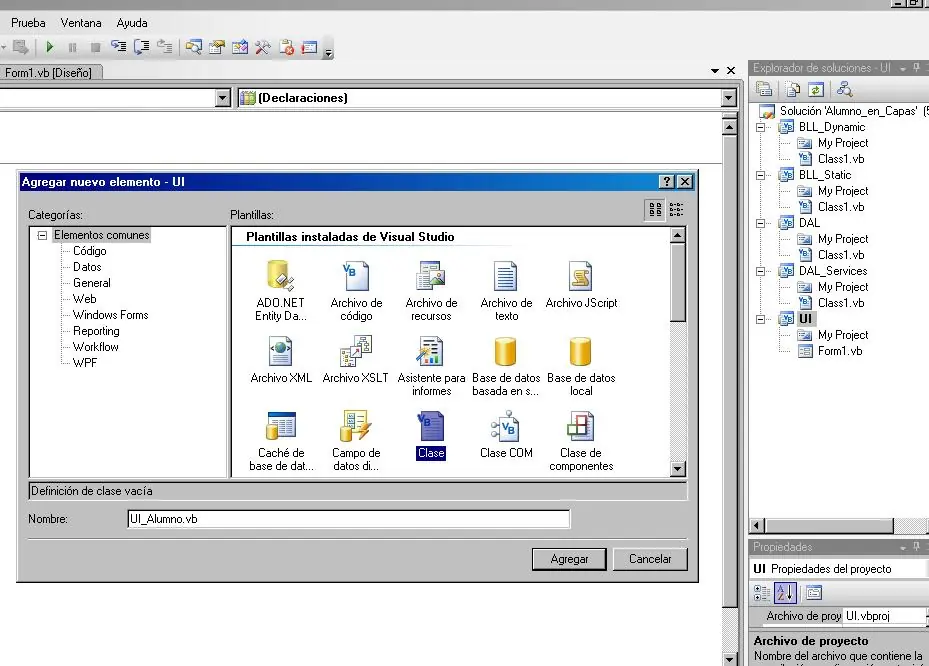Sort properties alphabetically with A-Z button
This screenshot has width=929, height=666.
click(x=785, y=593)
